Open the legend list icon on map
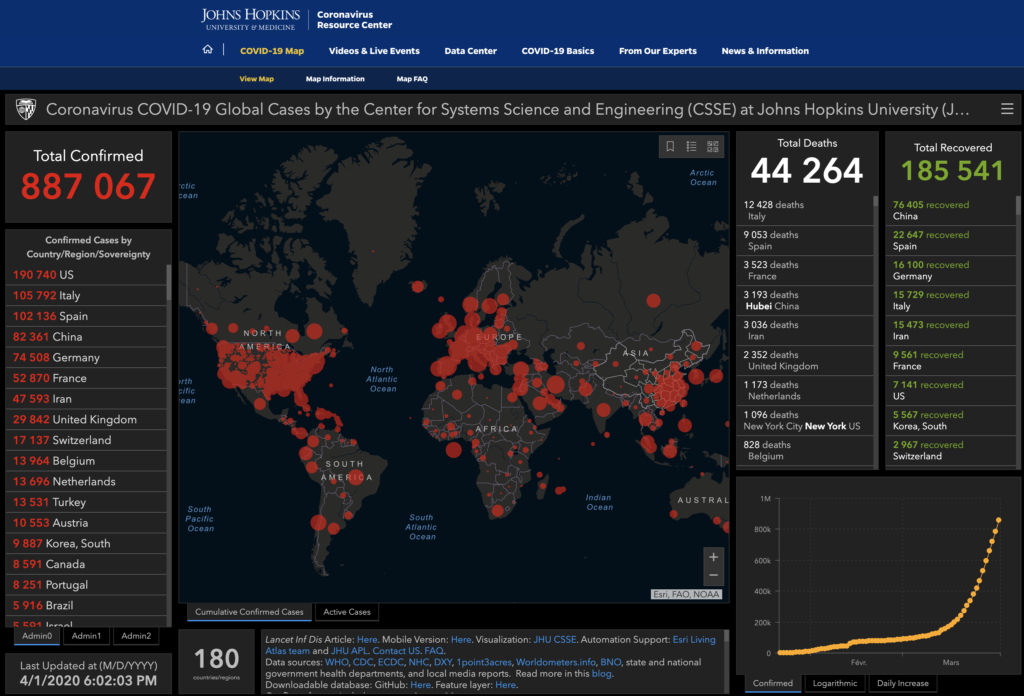 [x=691, y=146]
